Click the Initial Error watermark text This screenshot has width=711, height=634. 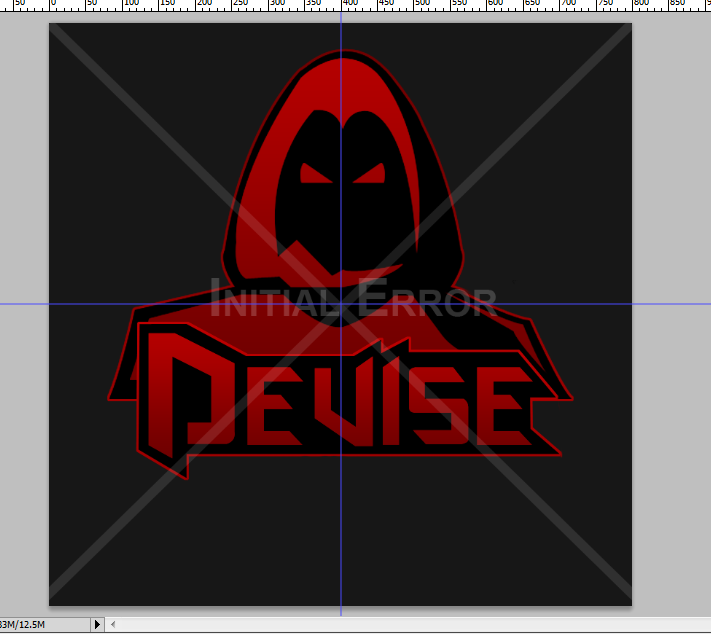354,299
